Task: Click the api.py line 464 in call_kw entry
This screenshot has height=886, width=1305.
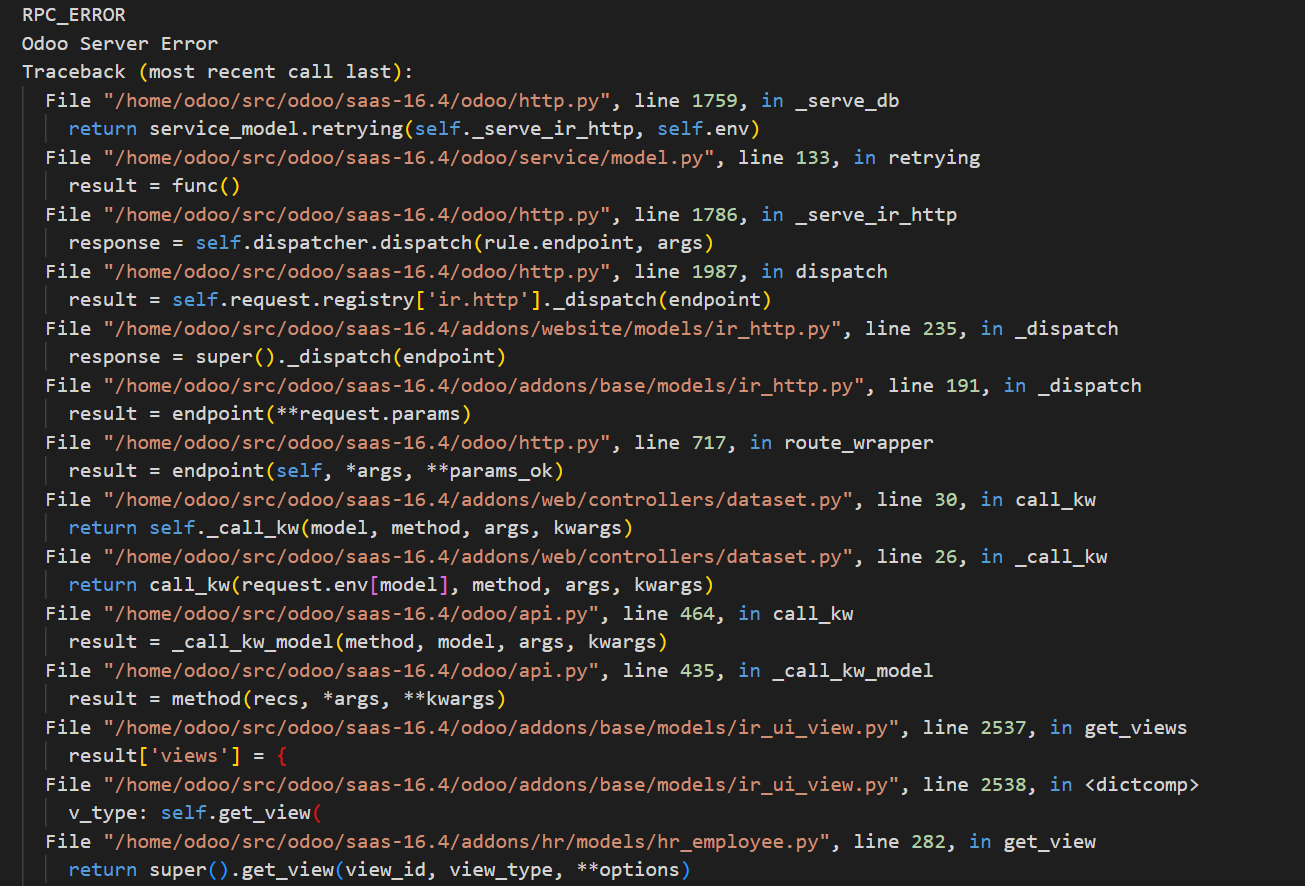Action: point(449,613)
